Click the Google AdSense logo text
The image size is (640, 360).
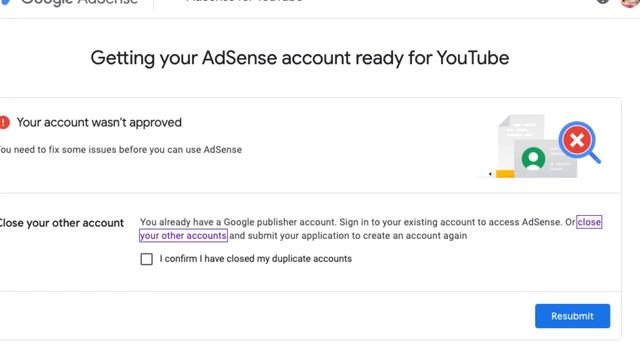coord(78,2)
